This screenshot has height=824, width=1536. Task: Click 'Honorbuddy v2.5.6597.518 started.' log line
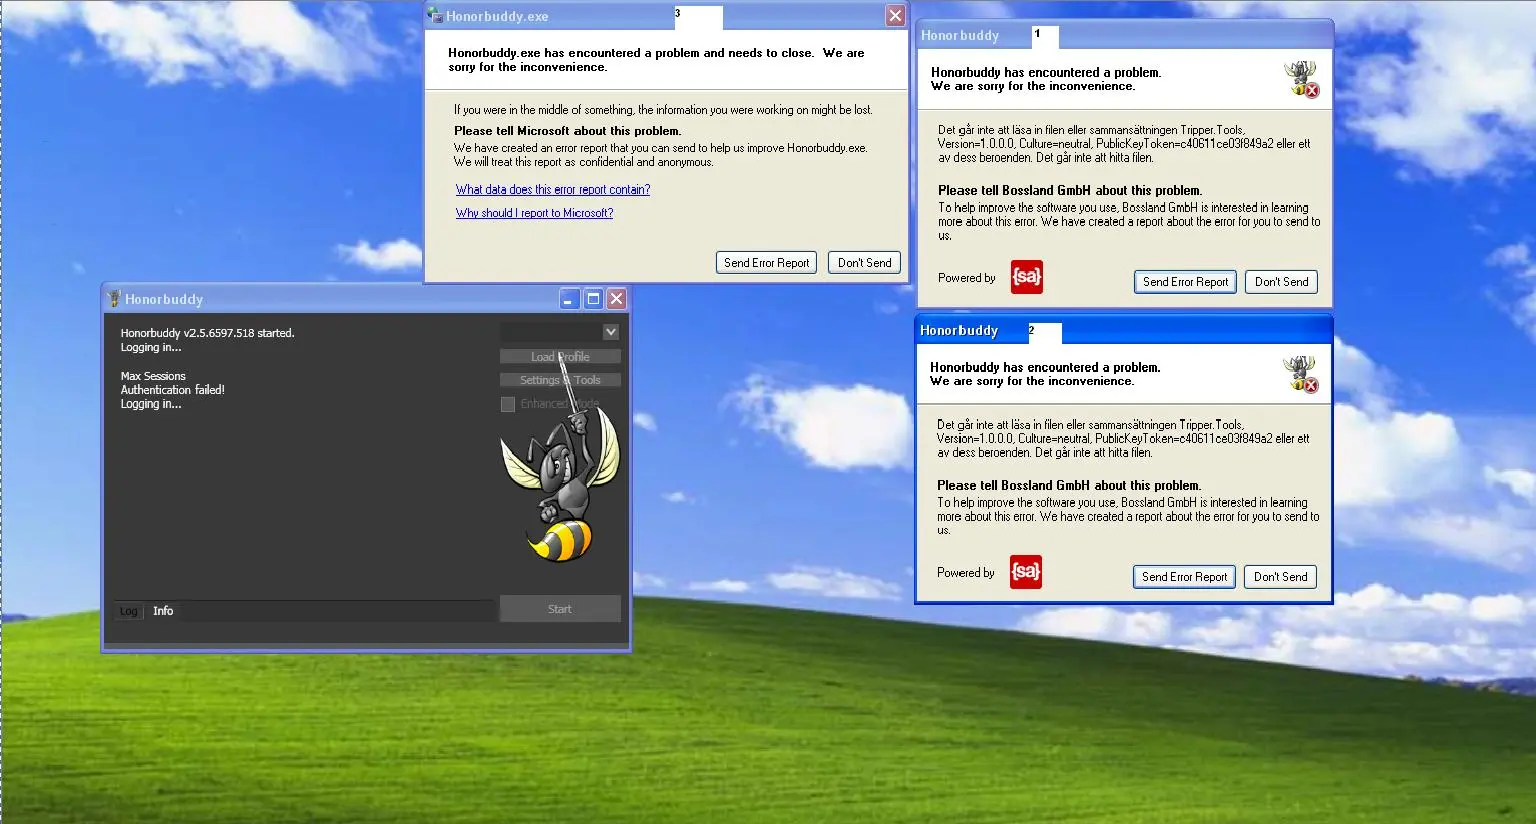tap(208, 333)
